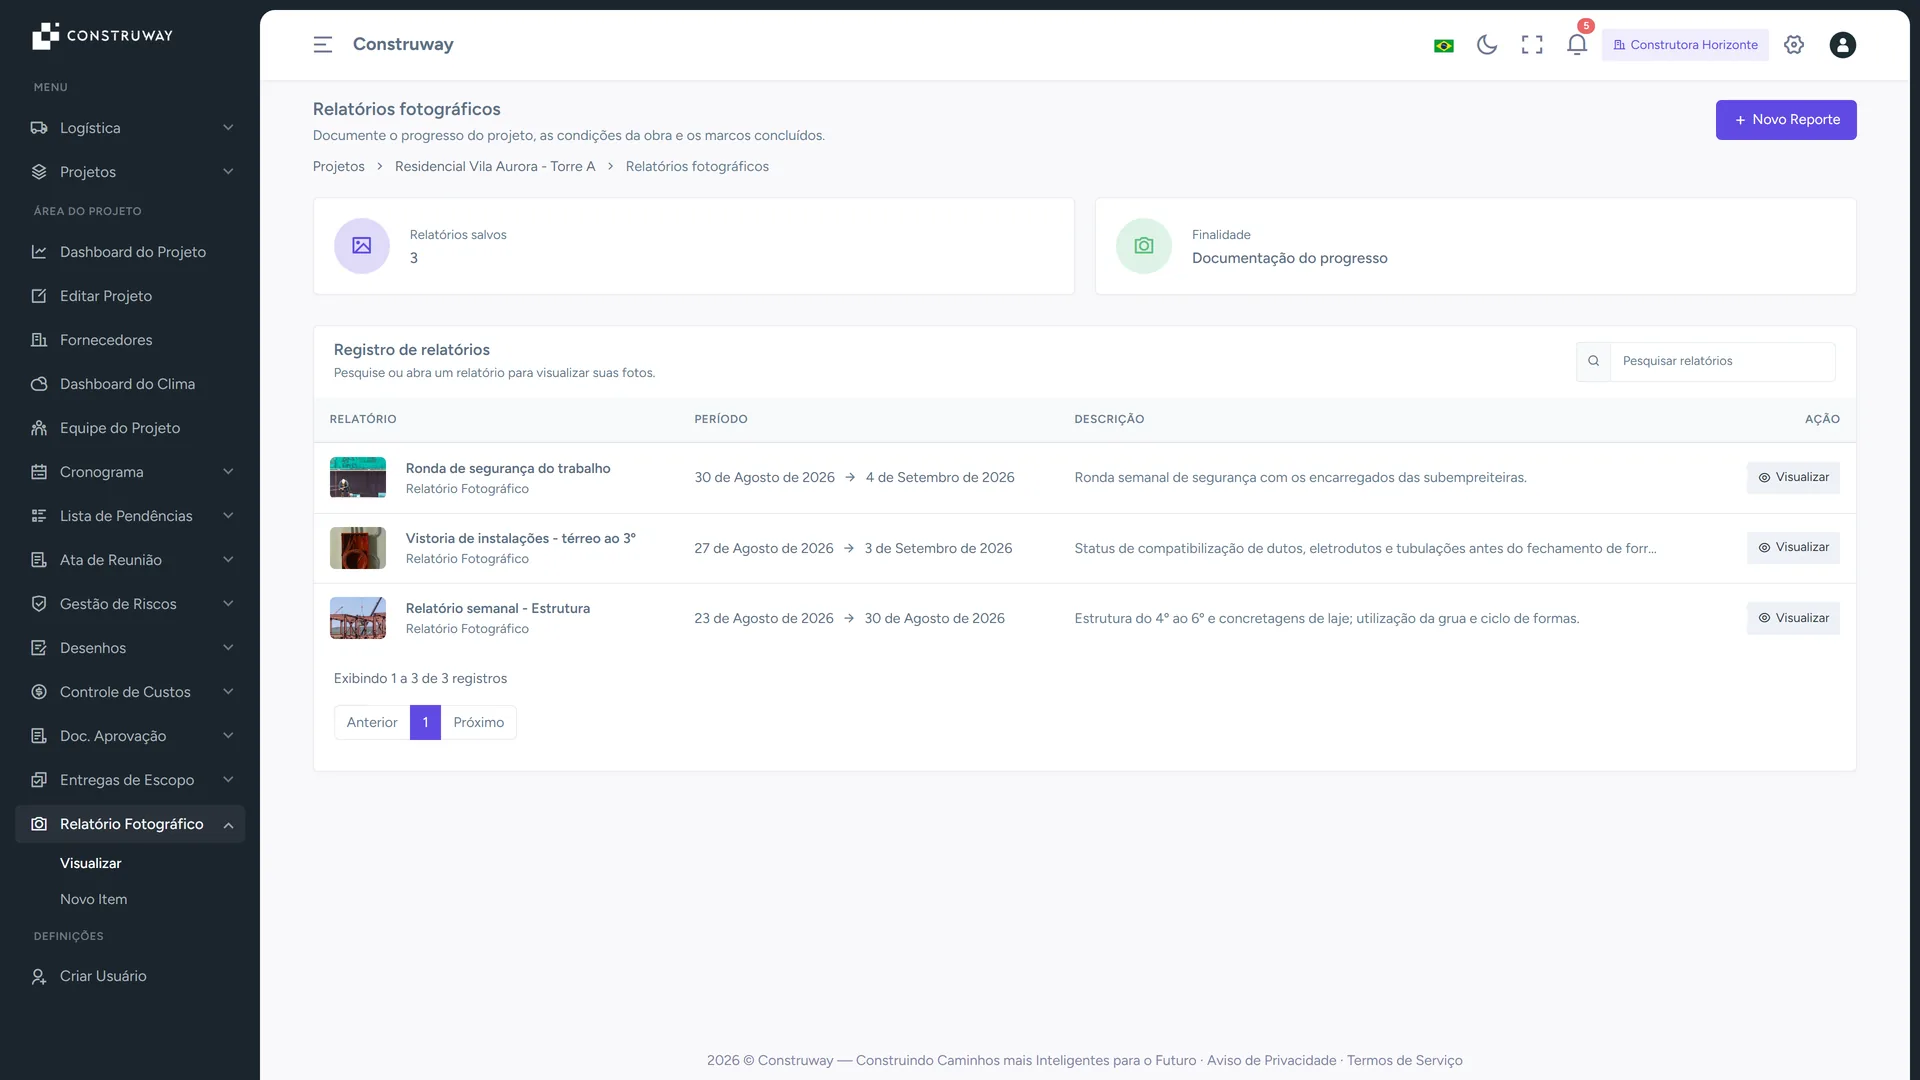Open Editar Projeto in sidebar
This screenshot has height=1080, width=1920.
(x=130, y=296)
